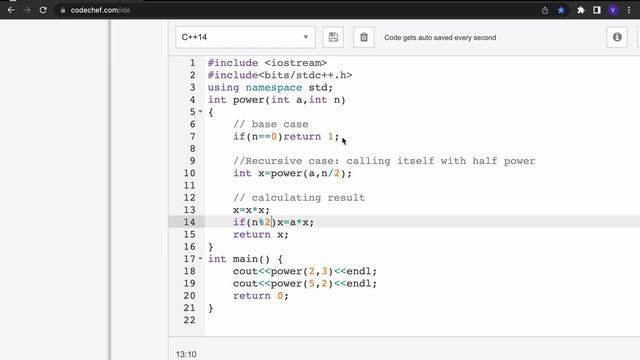Place cursor on '#include <iostream>' line
This screenshot has height=360, width=640.
(267, 63)
